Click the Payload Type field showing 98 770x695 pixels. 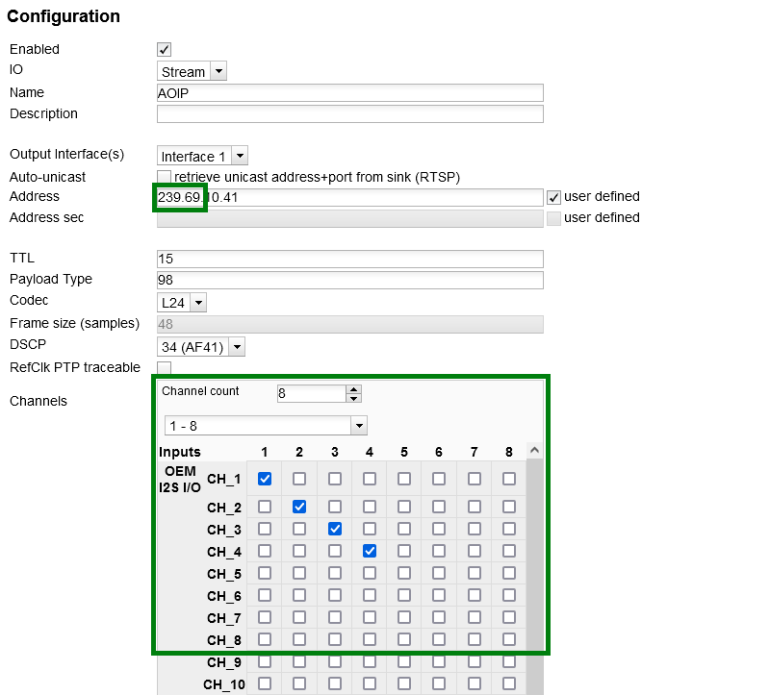(350, 280)
